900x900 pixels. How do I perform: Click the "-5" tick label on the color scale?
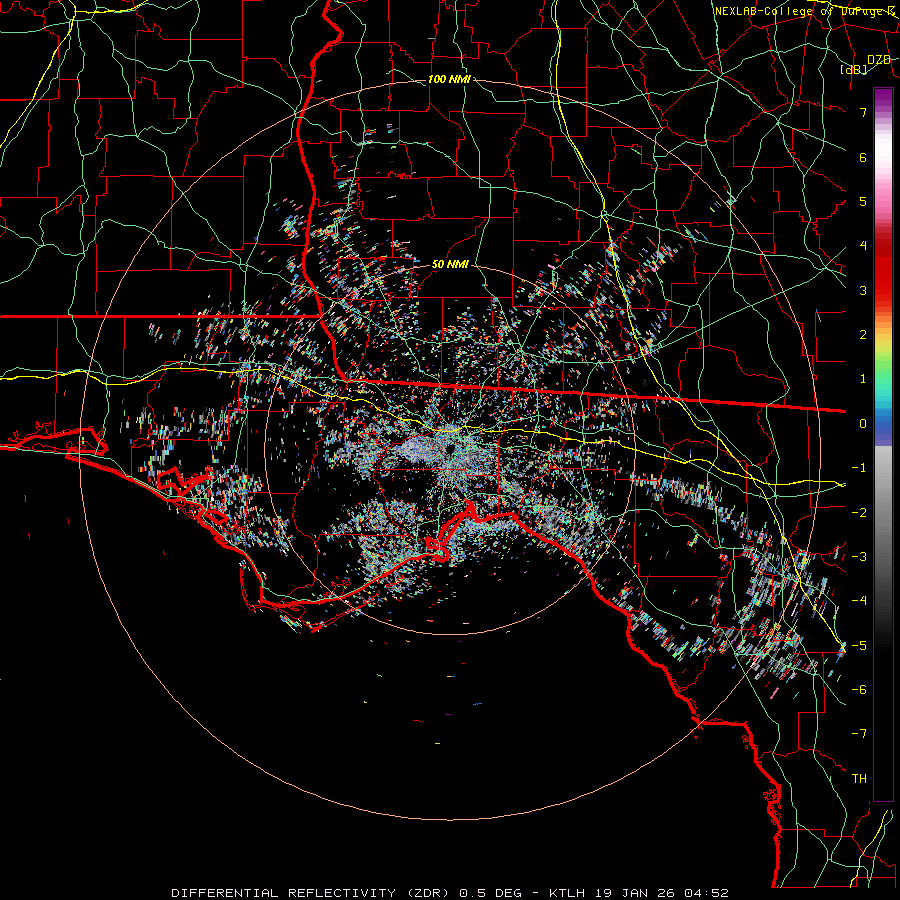(859, 645)
